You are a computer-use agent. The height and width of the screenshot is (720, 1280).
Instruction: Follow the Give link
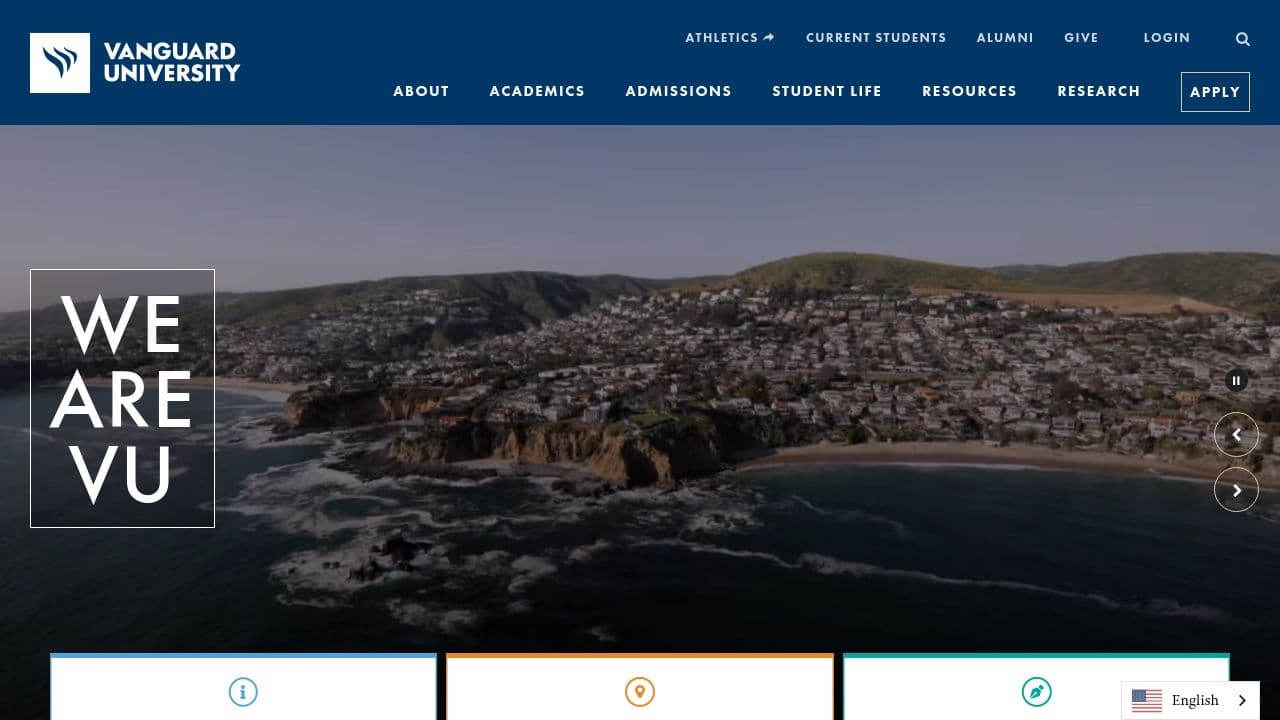click(1081, 38)
